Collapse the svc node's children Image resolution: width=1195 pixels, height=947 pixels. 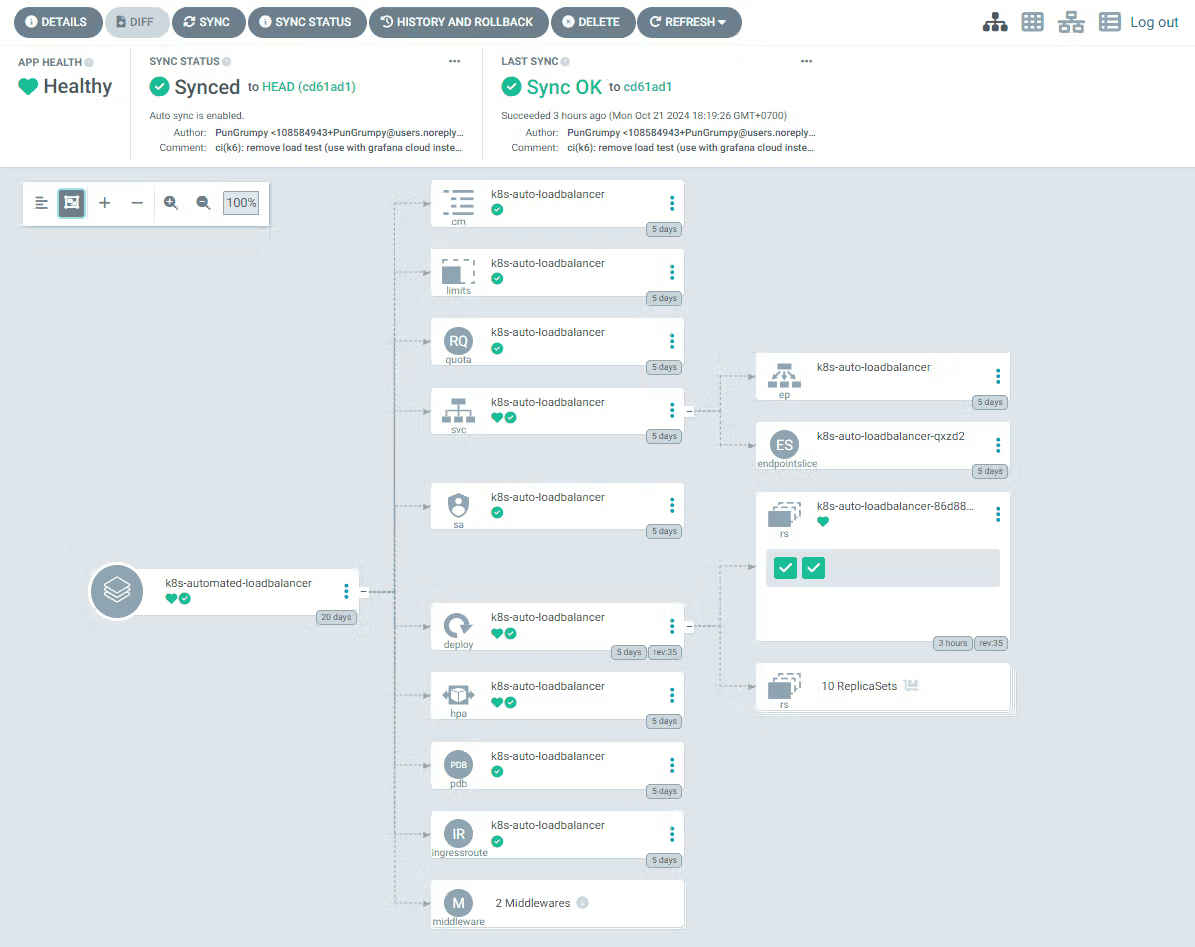pyautogui.click(x=688, y=410)
